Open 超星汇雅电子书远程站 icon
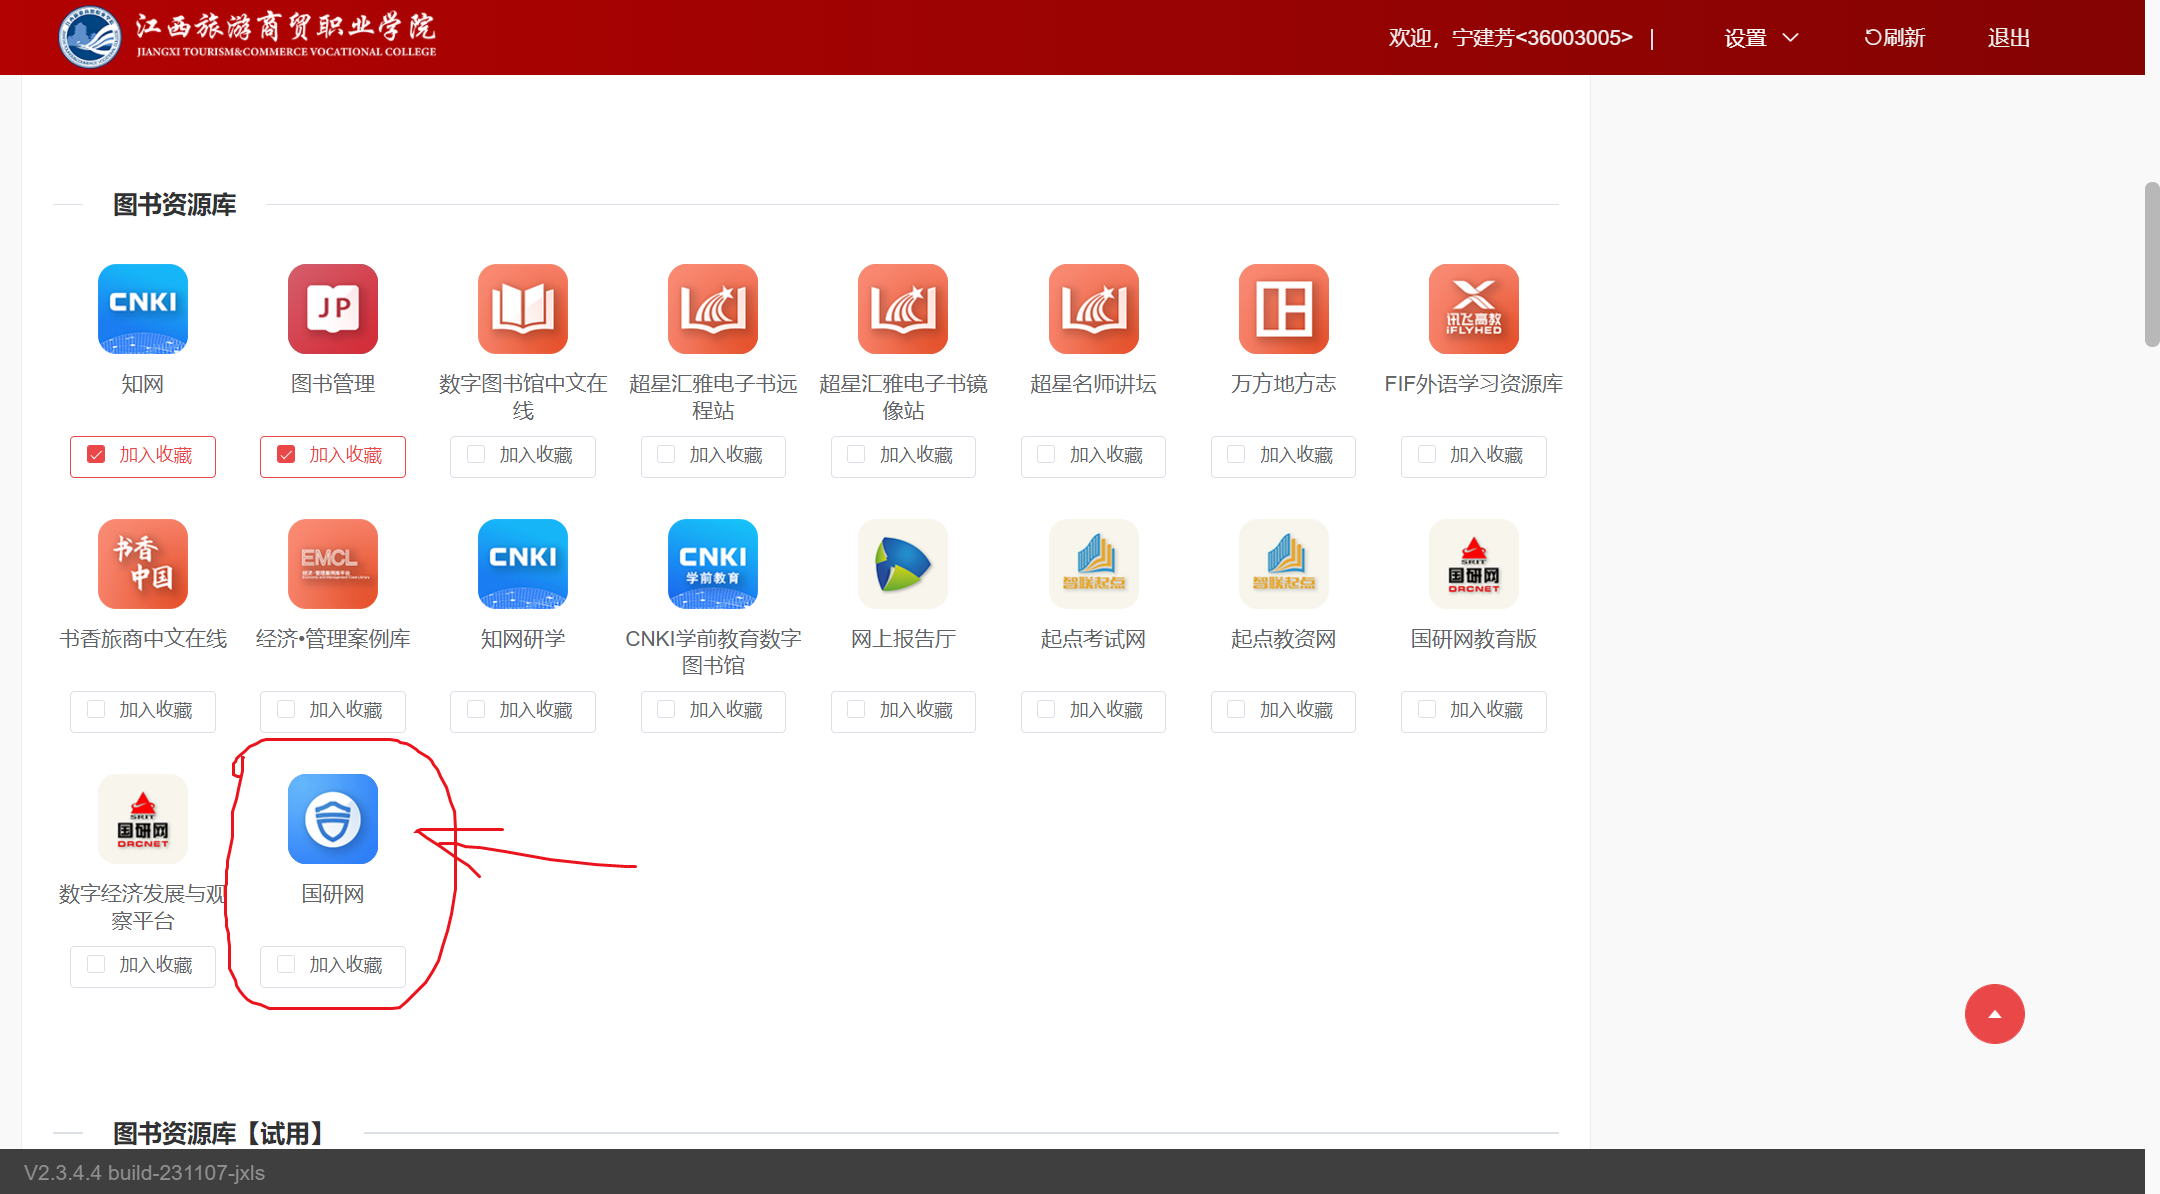Screen dimensions: 2160x1194 (x=713, y=309)
